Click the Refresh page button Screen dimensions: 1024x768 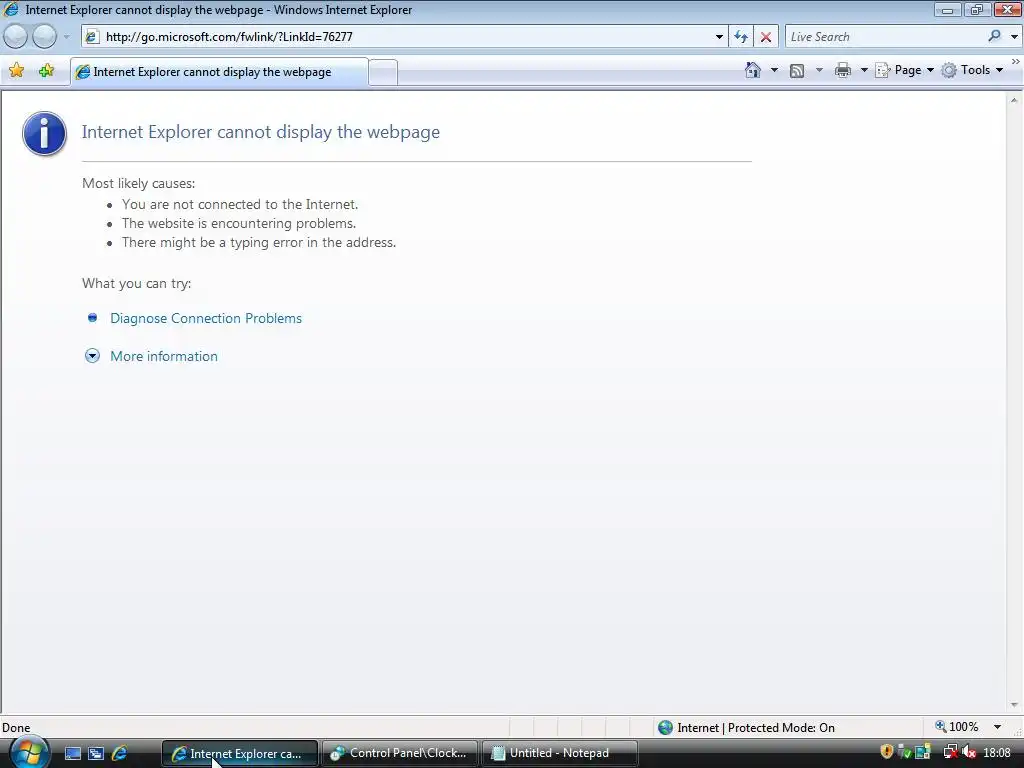[741, 37]
